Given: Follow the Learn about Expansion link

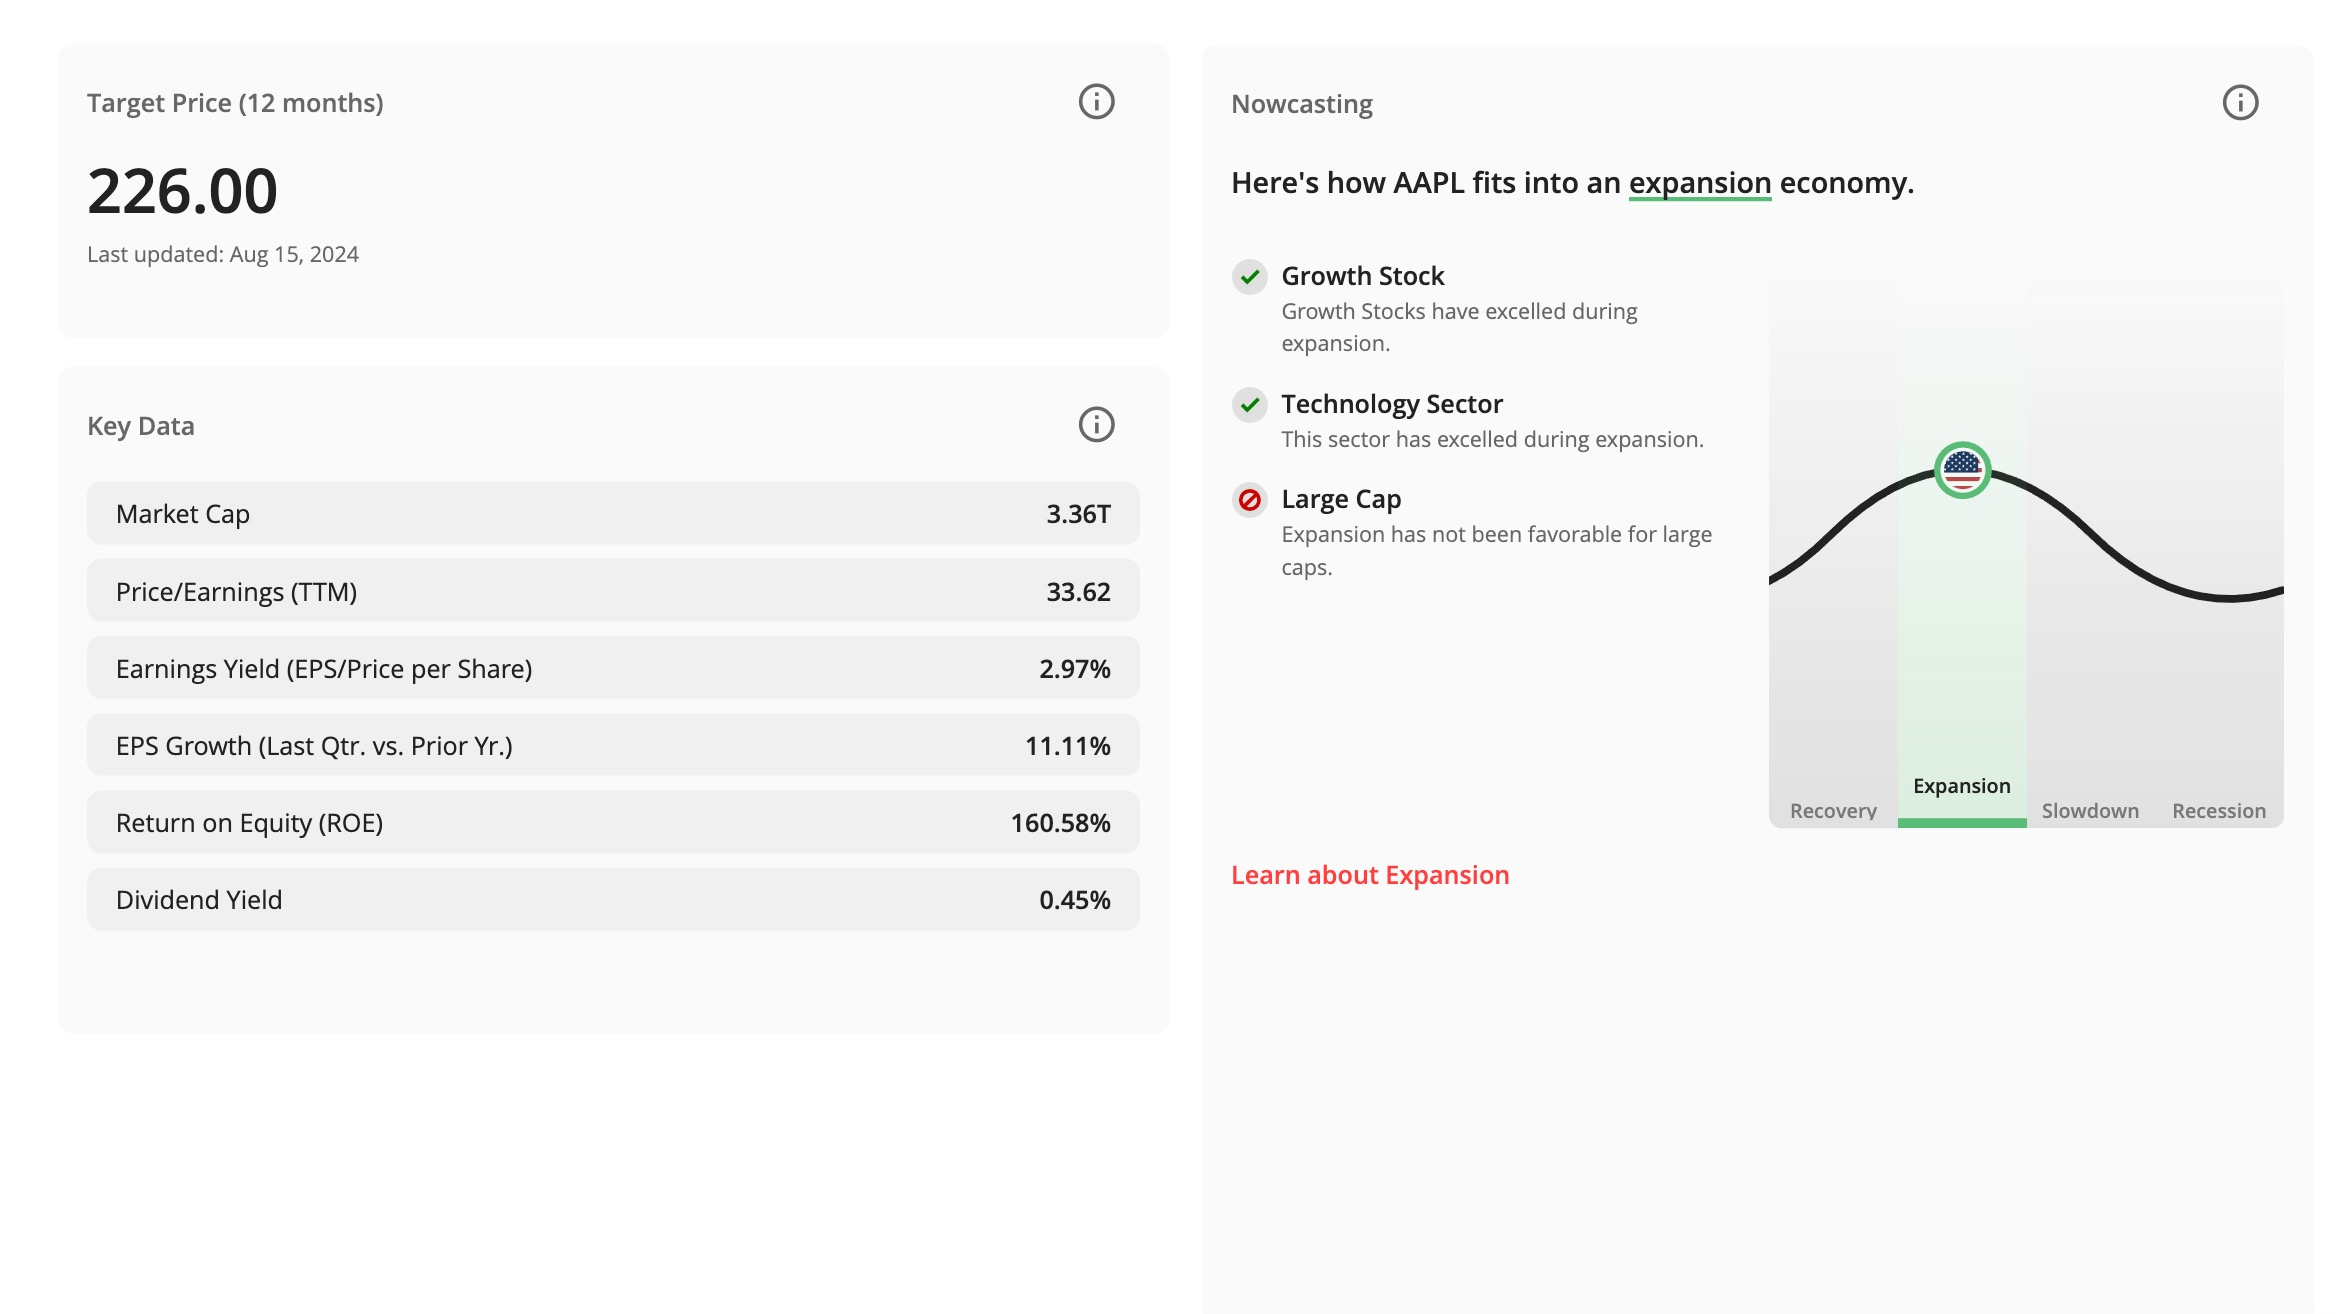Looking at the screenshot, I should click(1370, 875).
